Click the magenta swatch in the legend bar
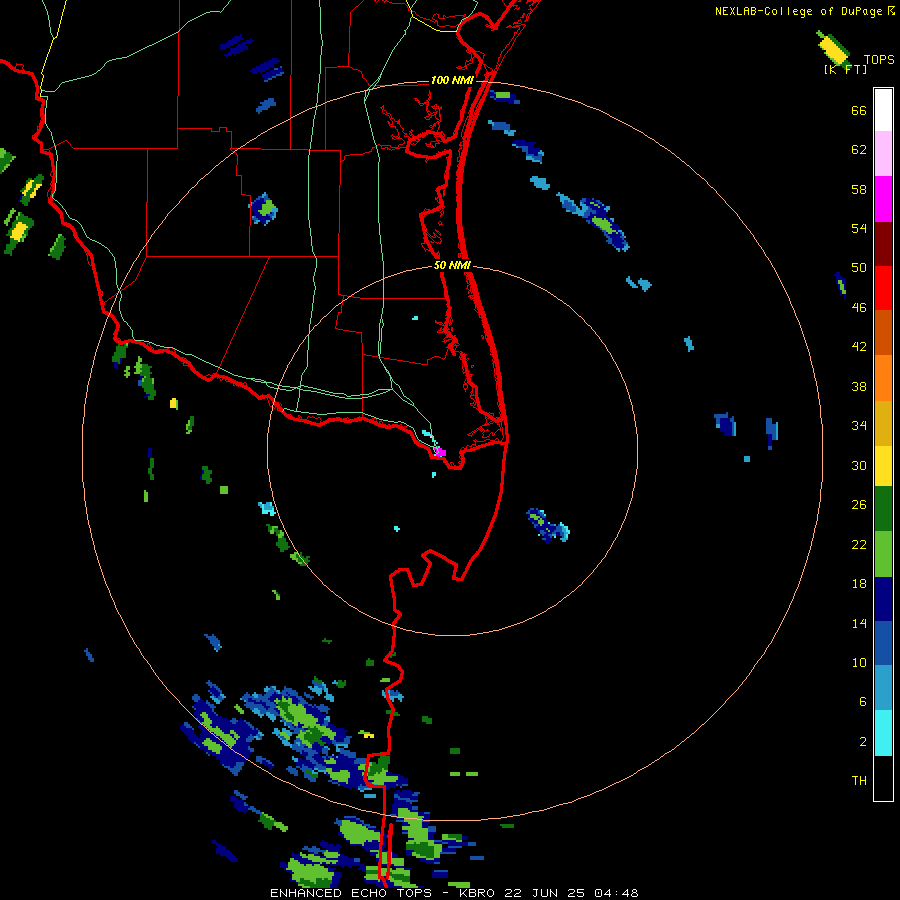 click(883, 199)
